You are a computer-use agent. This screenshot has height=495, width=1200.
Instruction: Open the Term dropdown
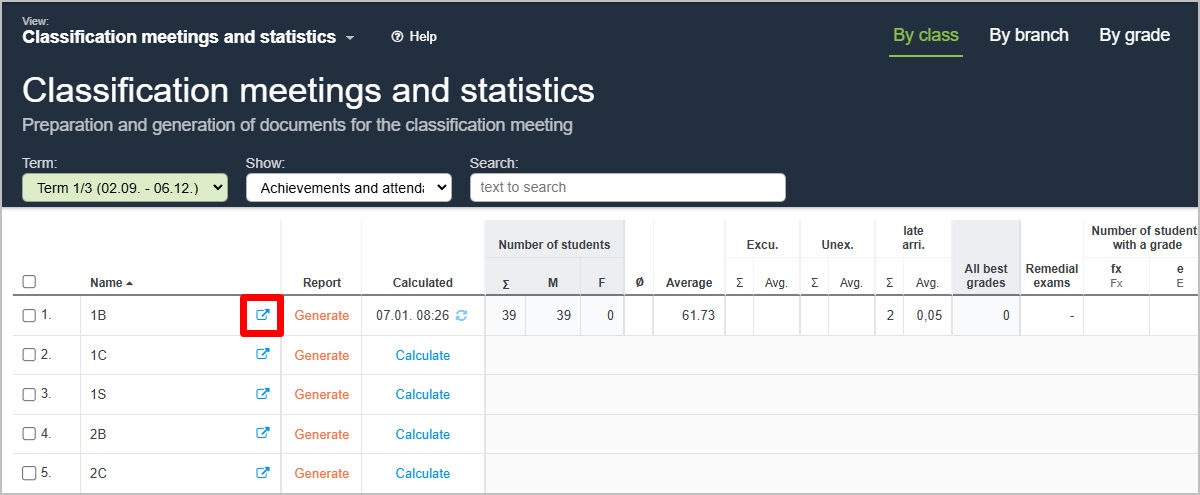(x=125, y=188)
